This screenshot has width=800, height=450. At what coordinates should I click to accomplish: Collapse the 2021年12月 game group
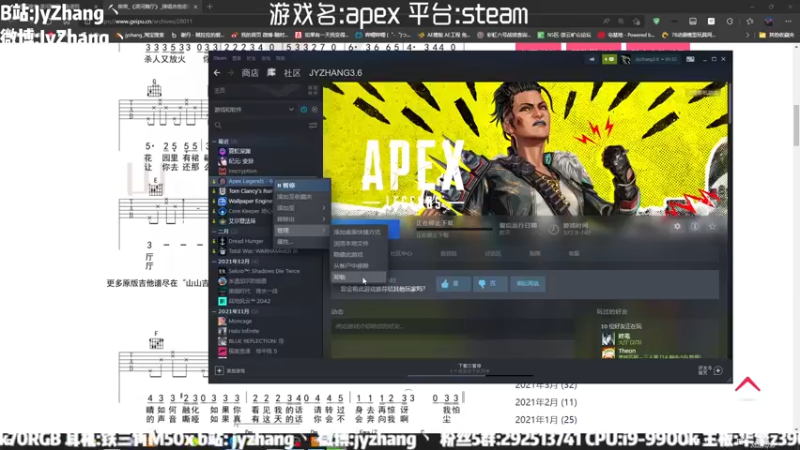click(215, 261)
